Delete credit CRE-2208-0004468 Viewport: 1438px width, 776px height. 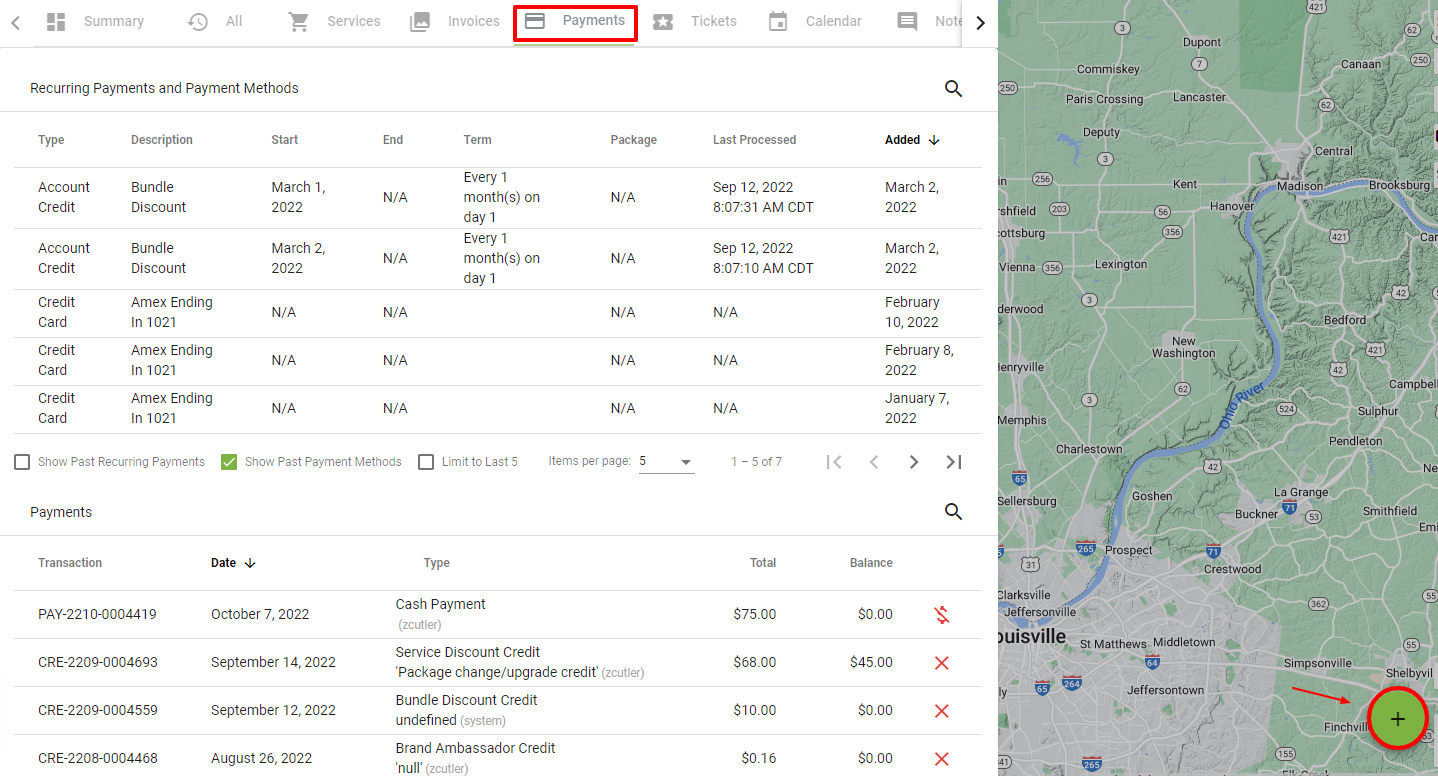pyautogui.click(x=941, y=759)
